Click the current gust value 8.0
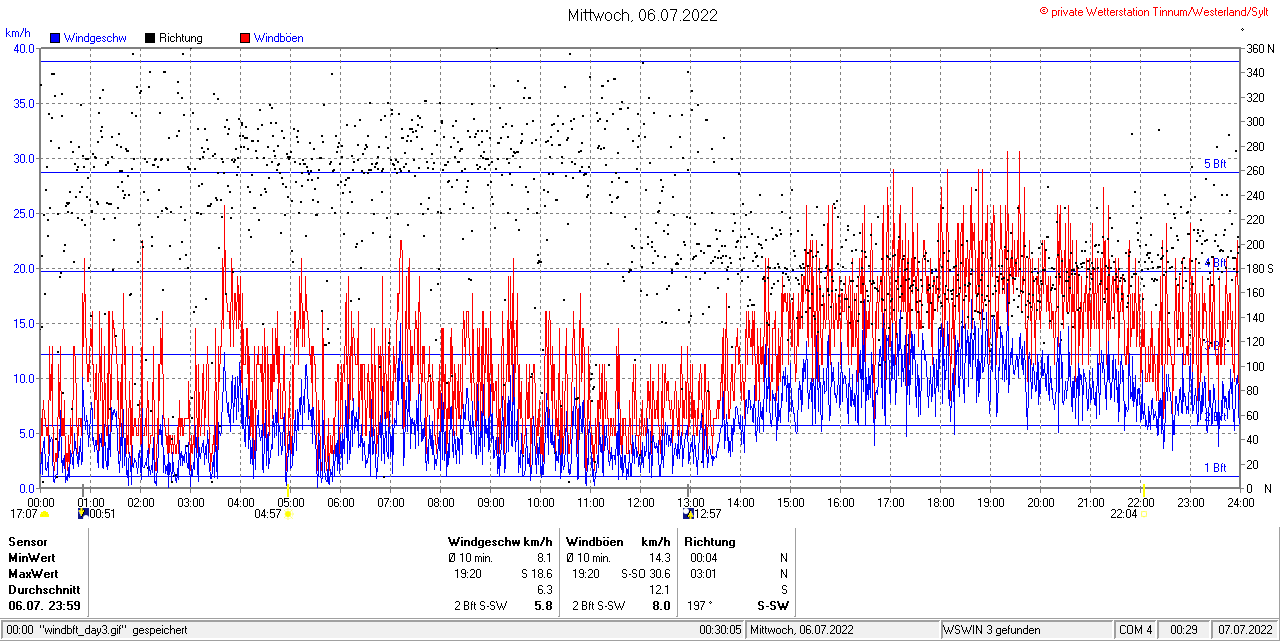1280x641 pixels. [x=661, y=606]
